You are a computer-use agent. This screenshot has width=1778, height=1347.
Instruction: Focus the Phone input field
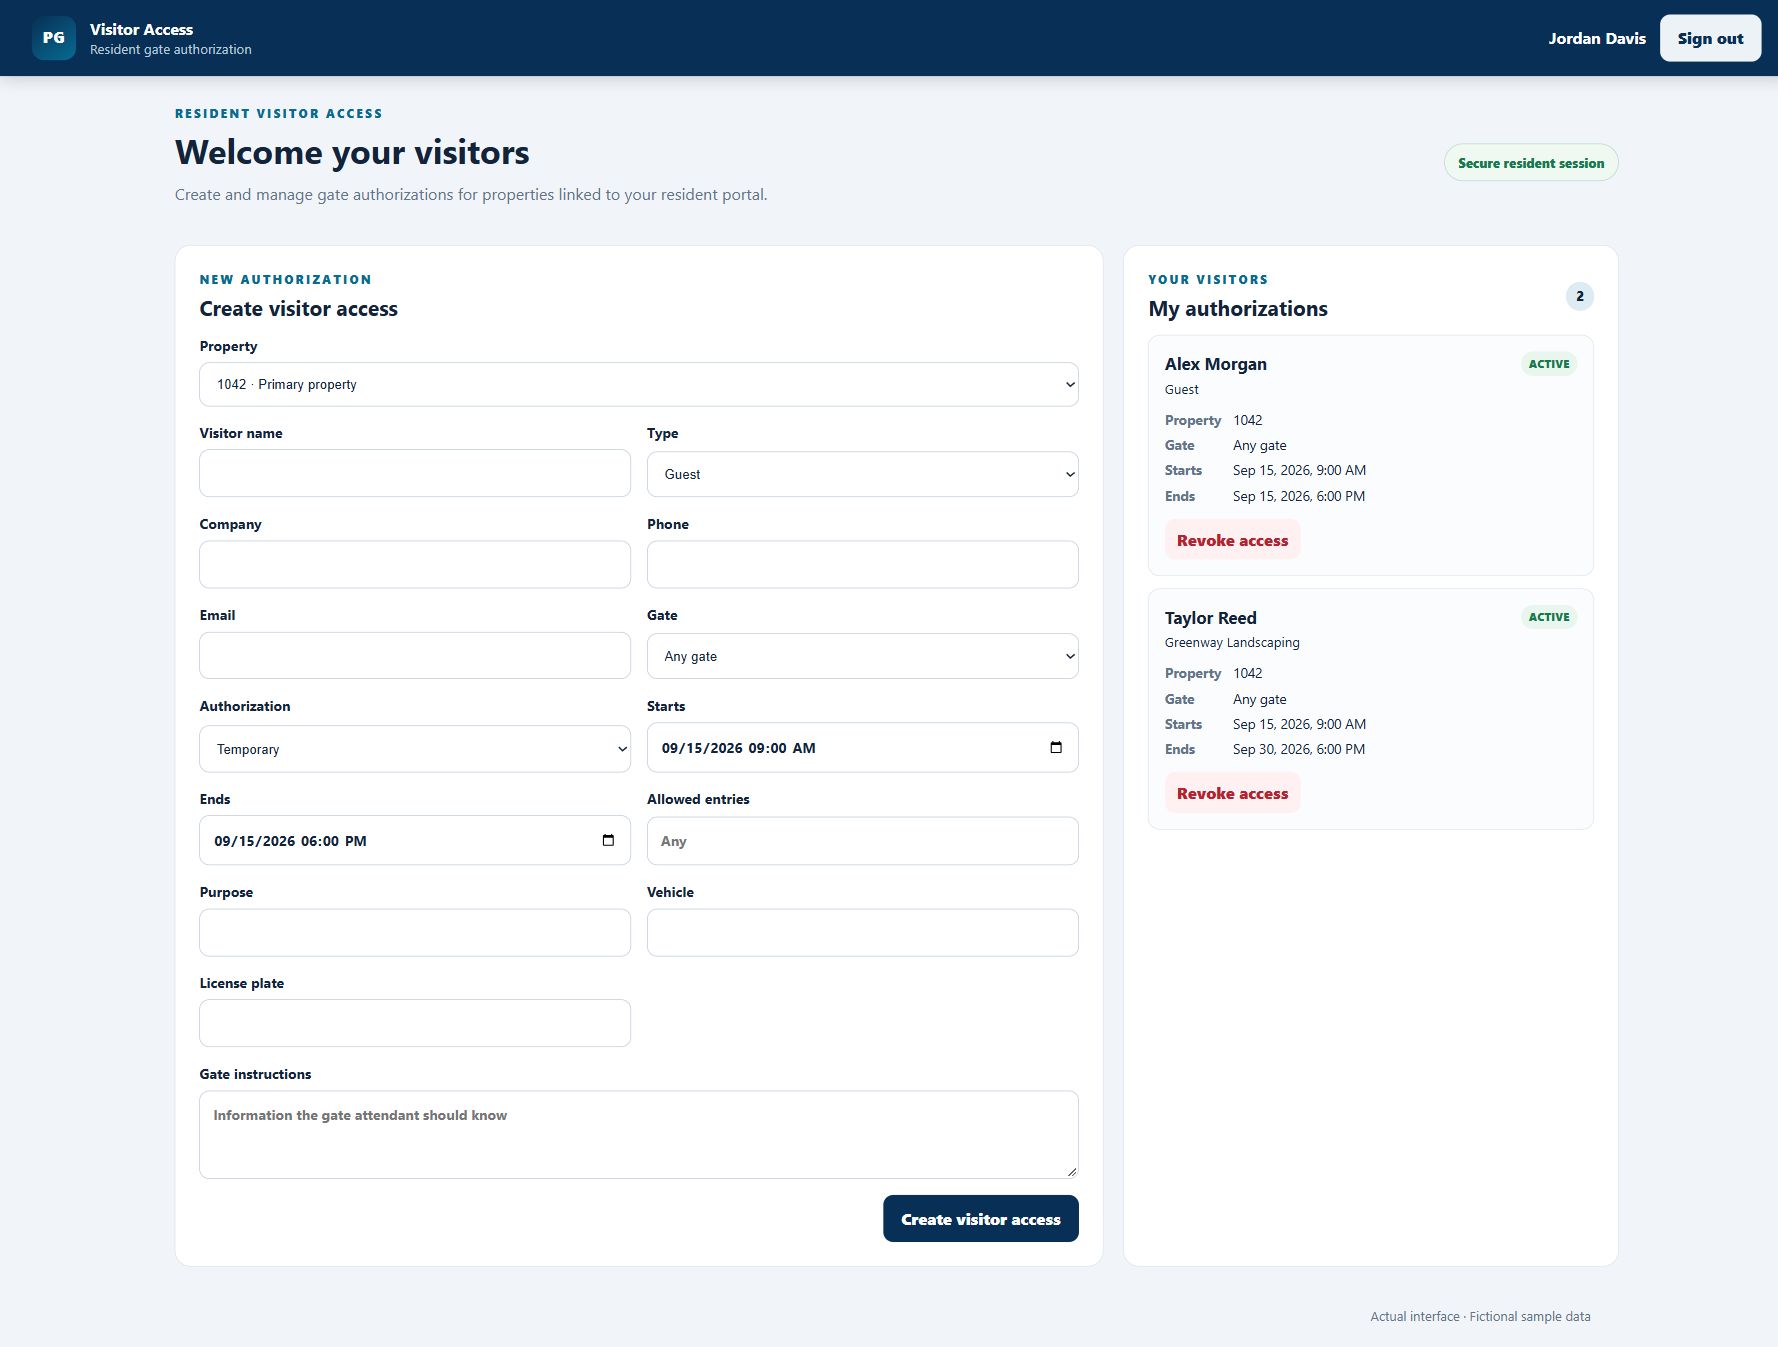(x=862, y=565)
